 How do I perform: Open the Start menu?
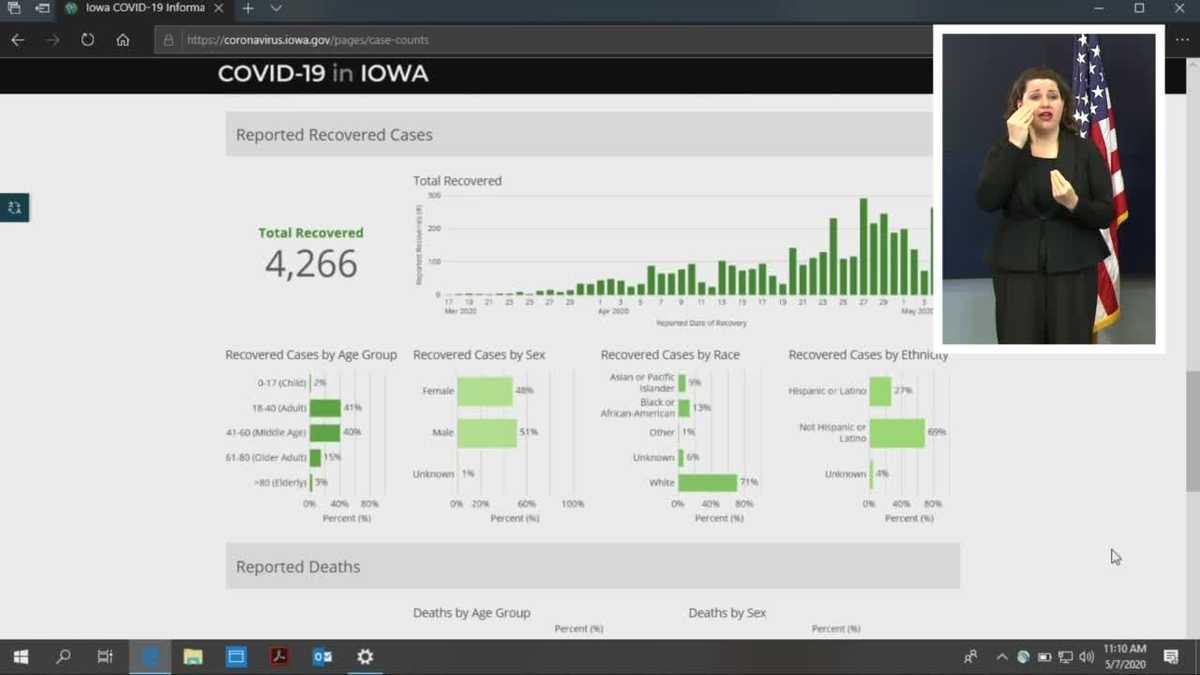(x=20, y=656)
